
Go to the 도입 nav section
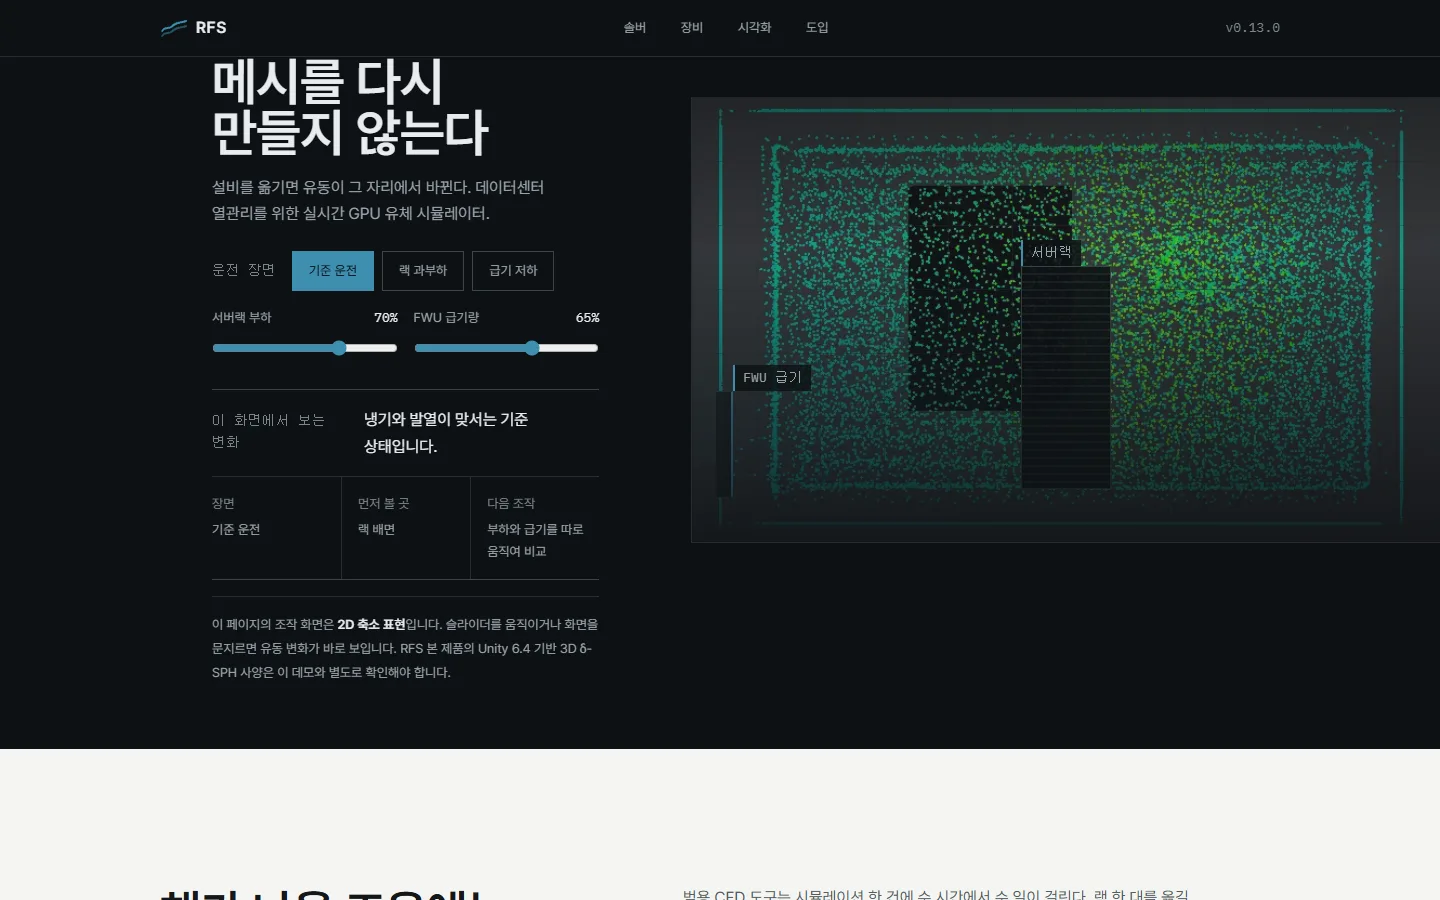point(817,28)
